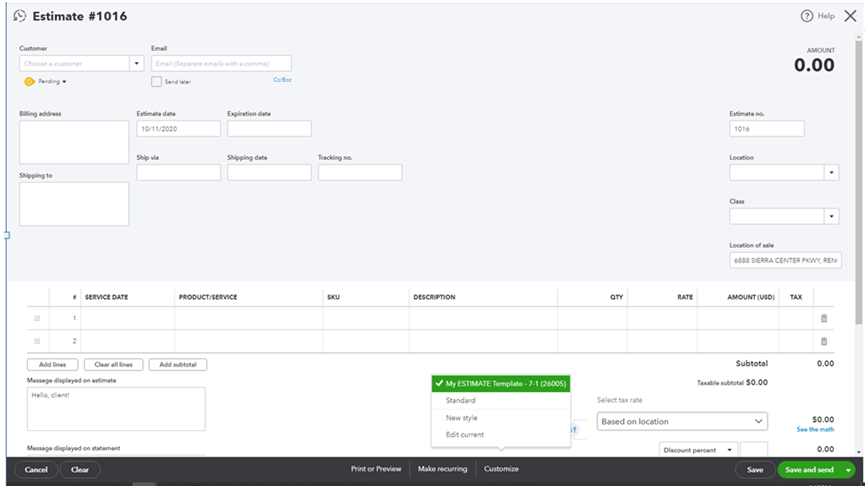This screenshot has width=868, height=488.
Task: Click the Expiration date field
Action: [x=269, y=129]
